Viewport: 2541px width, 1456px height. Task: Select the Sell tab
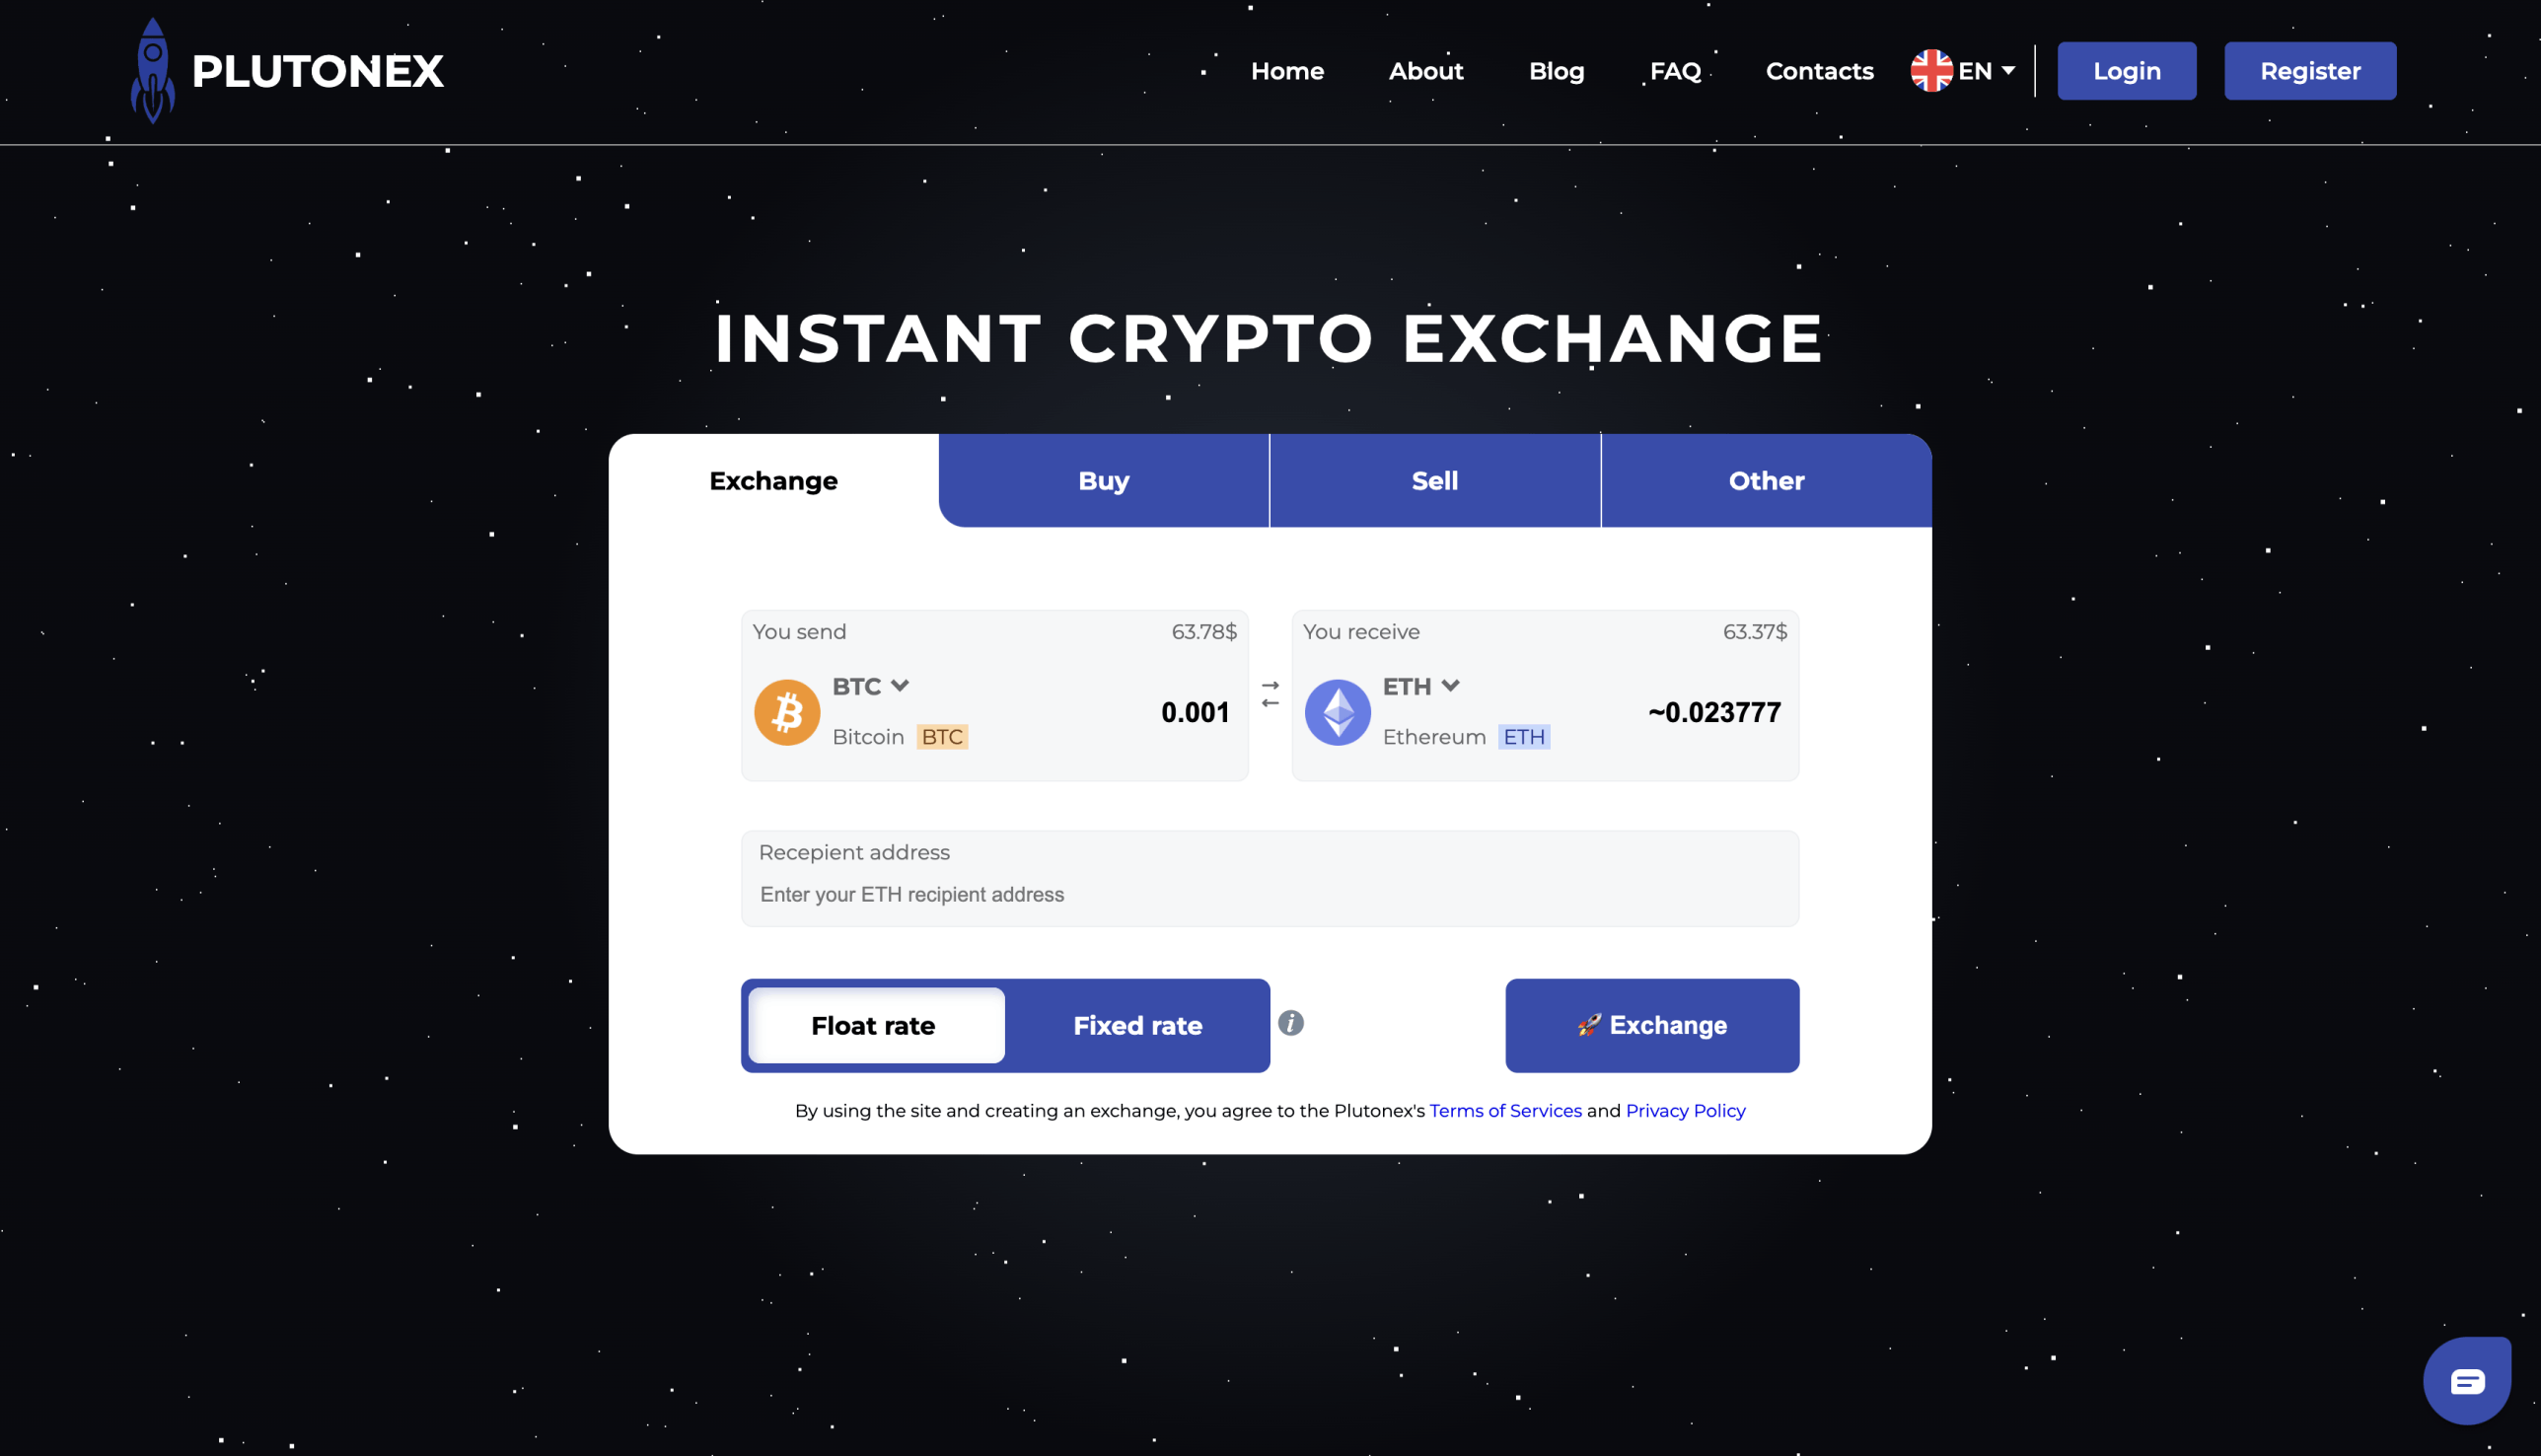1434,480
